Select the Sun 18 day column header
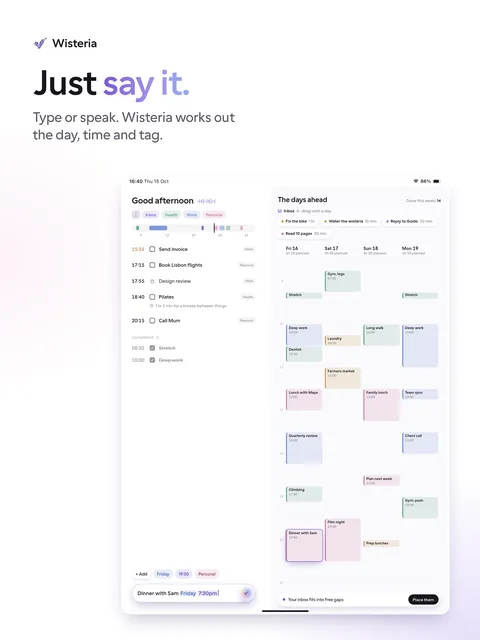The width and height of the screenshot is (480, 640). [375, 250]
